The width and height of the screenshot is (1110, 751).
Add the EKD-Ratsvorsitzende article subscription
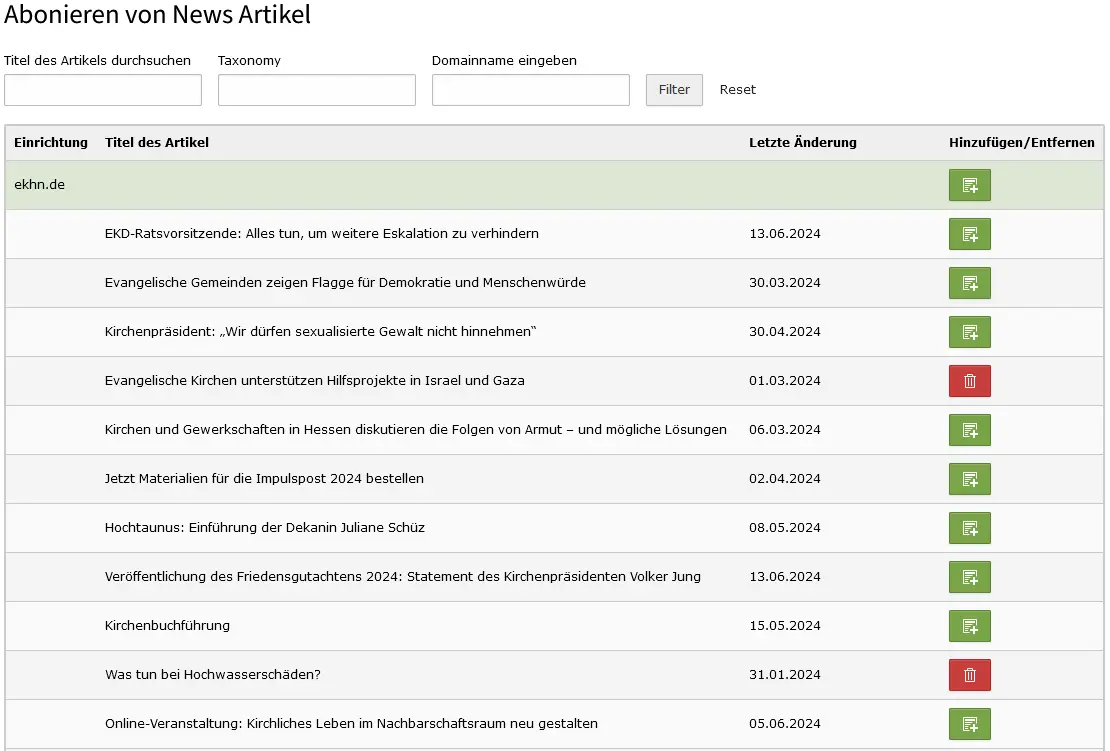969,234
